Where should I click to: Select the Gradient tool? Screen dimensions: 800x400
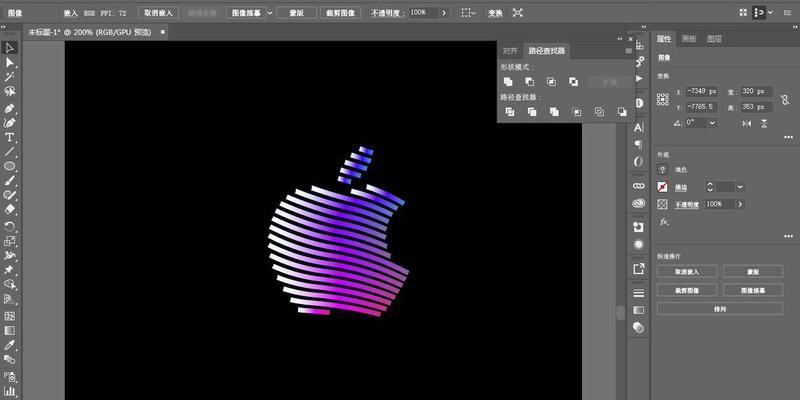coord(9,331)
